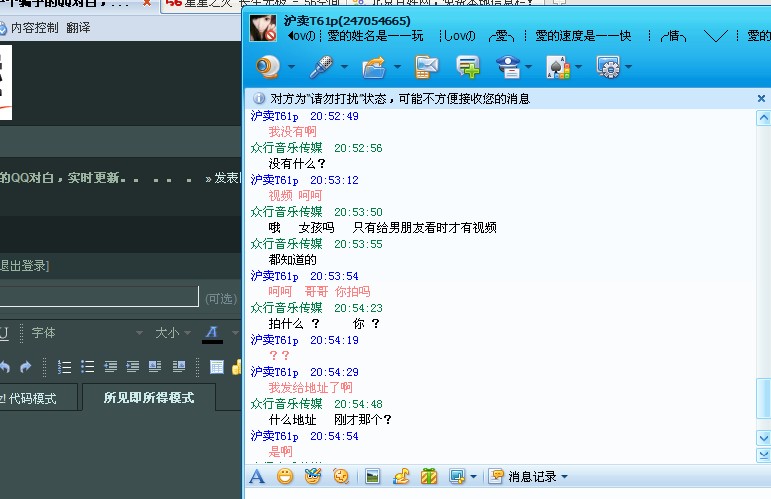The height and width of the screenshot is (499, 771).
Task: Open 消息记录 message history
Action: tap(523, 476)
